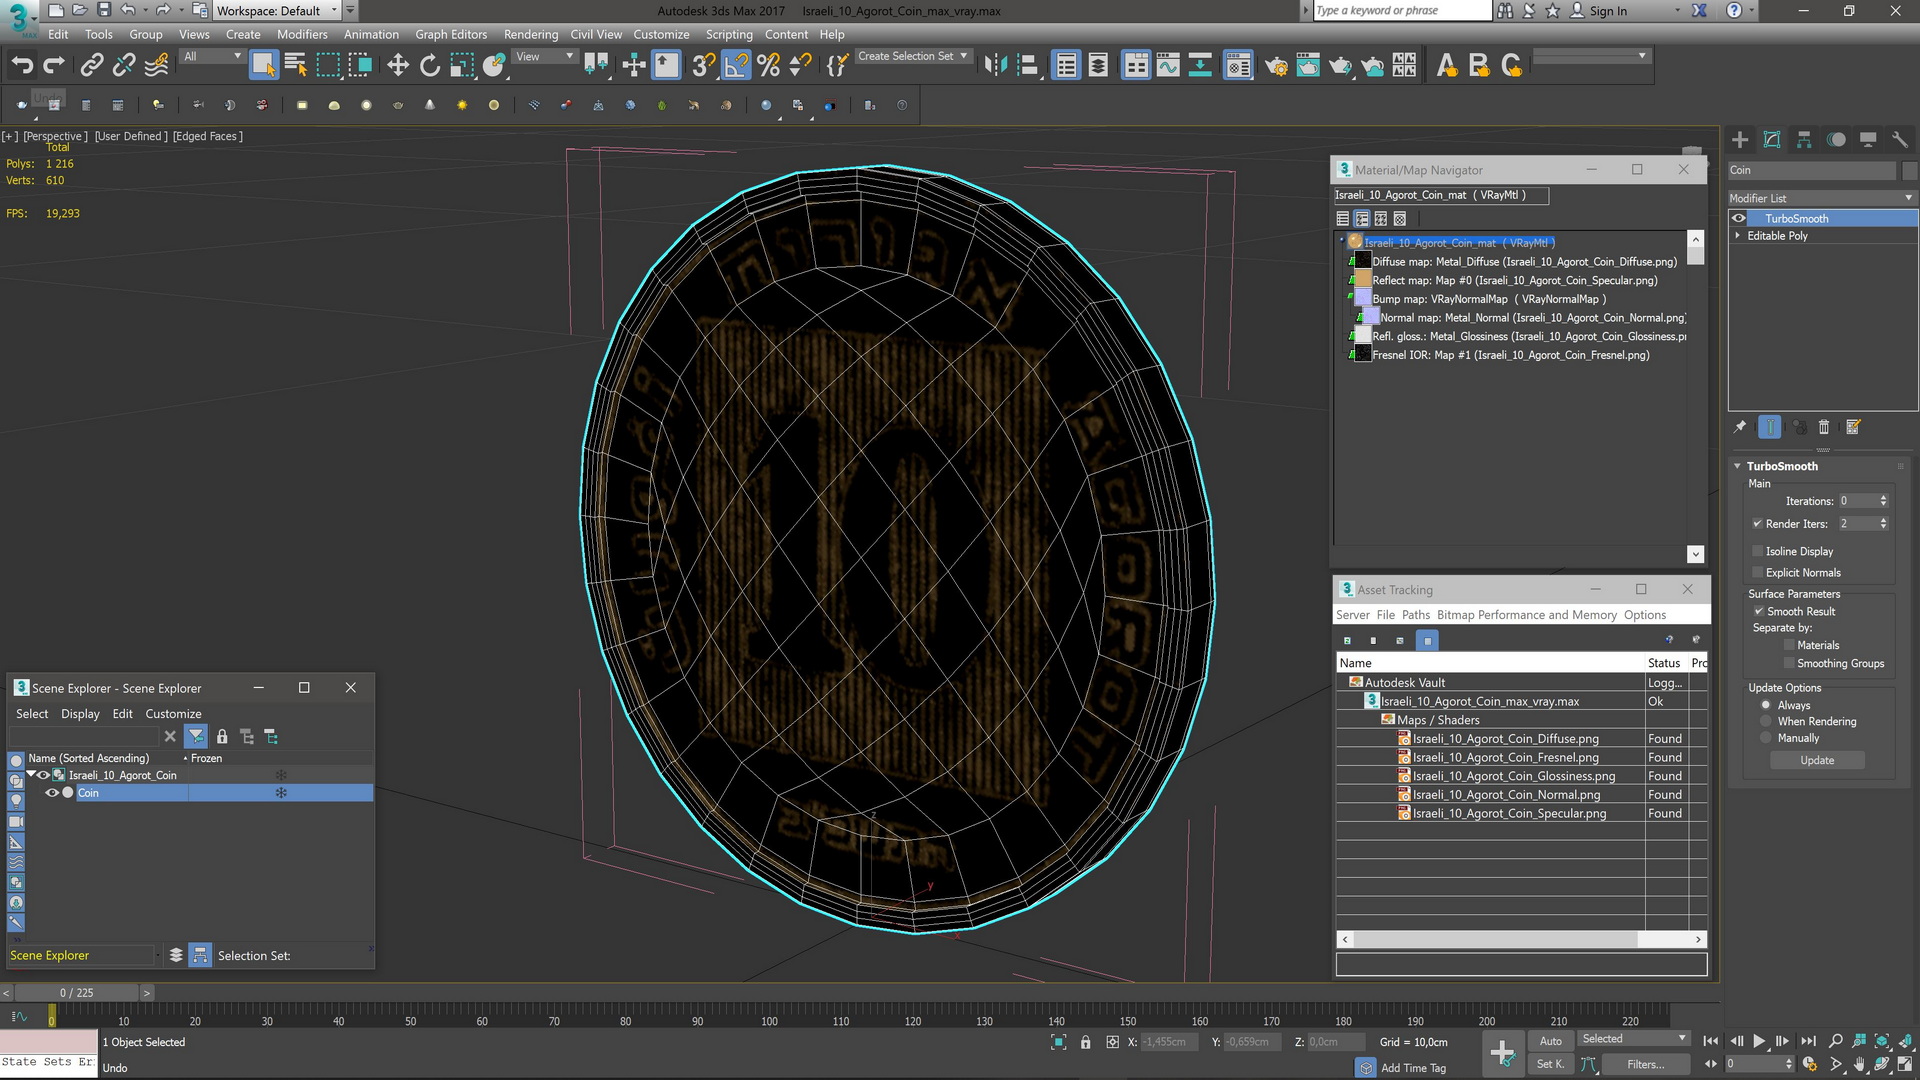Select the Move tool in main toolbar
This screenshot has width=1920, height=1080.
pyautogui.click(x=398, y=66)
